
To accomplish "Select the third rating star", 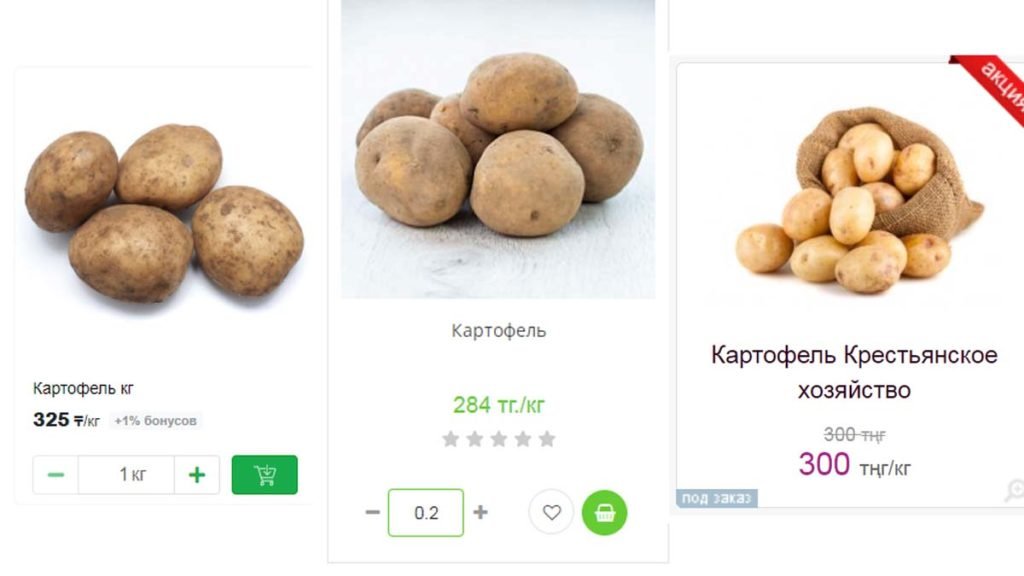I will pos(499,439).
